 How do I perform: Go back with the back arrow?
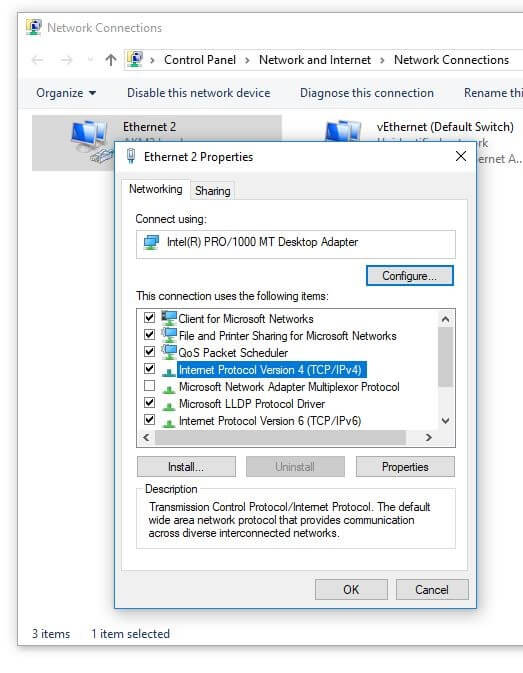pyautogui.click(x=38, y=60)
